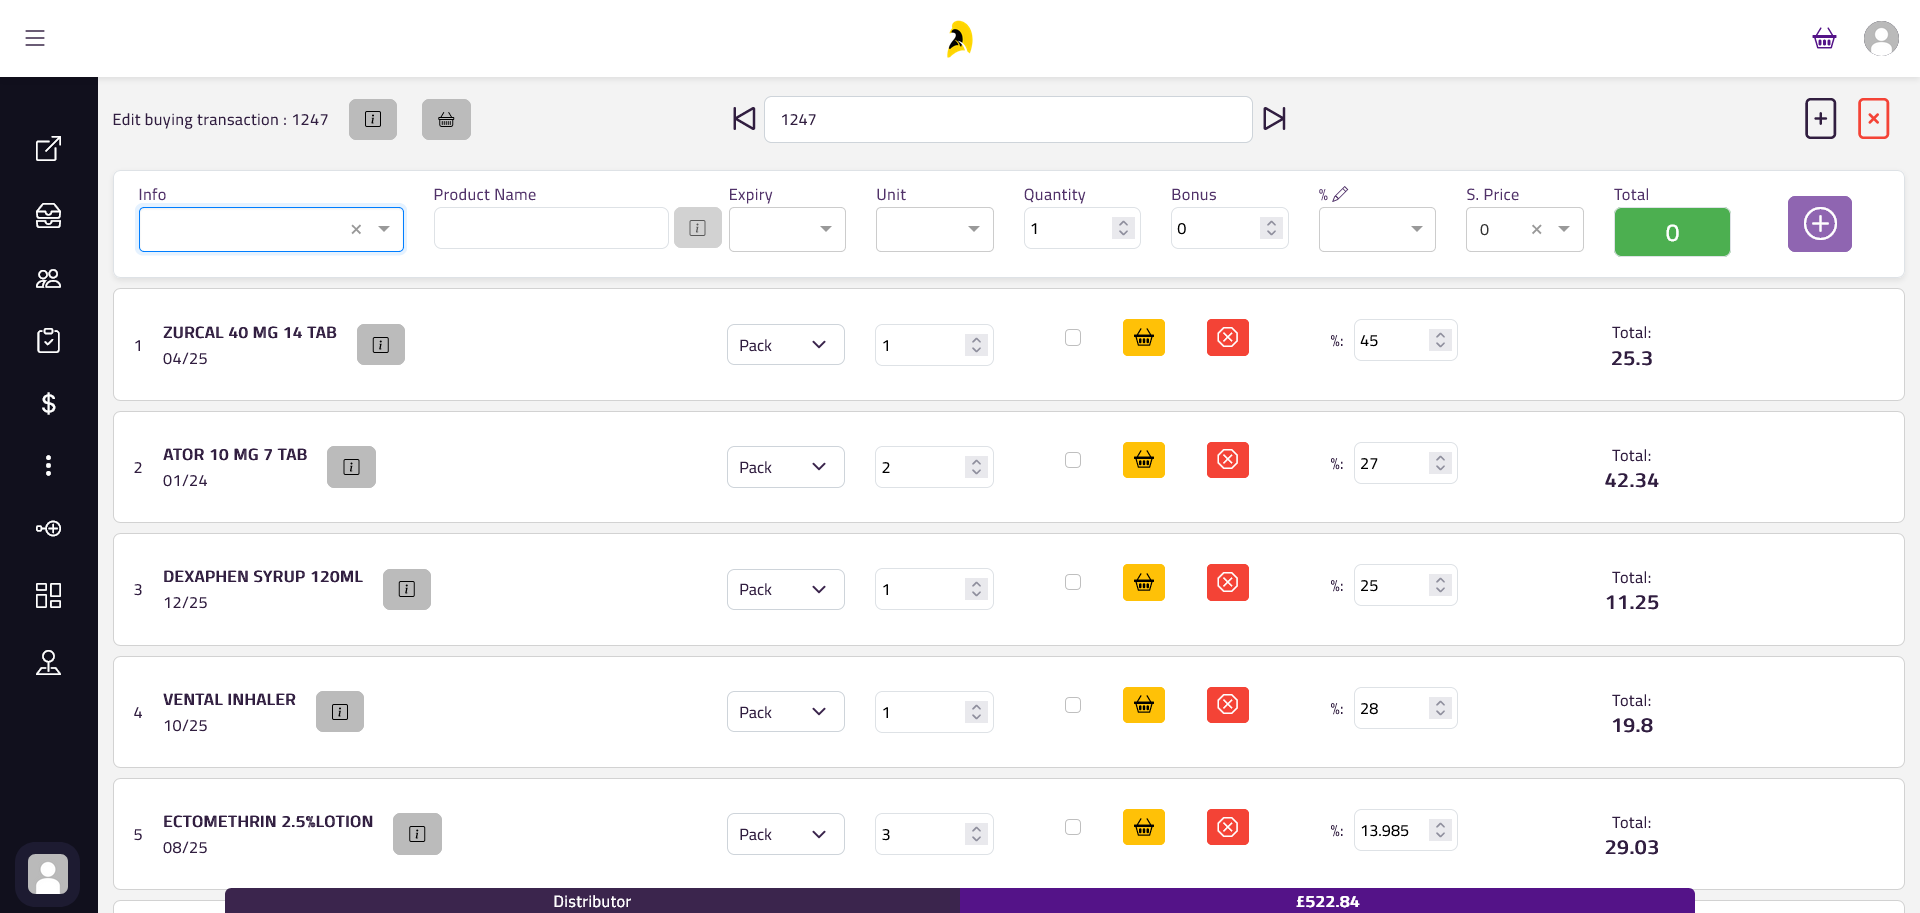Open the hamburger menu
The width and height of the screenshot is (1920, 913).
coord(35,38)
